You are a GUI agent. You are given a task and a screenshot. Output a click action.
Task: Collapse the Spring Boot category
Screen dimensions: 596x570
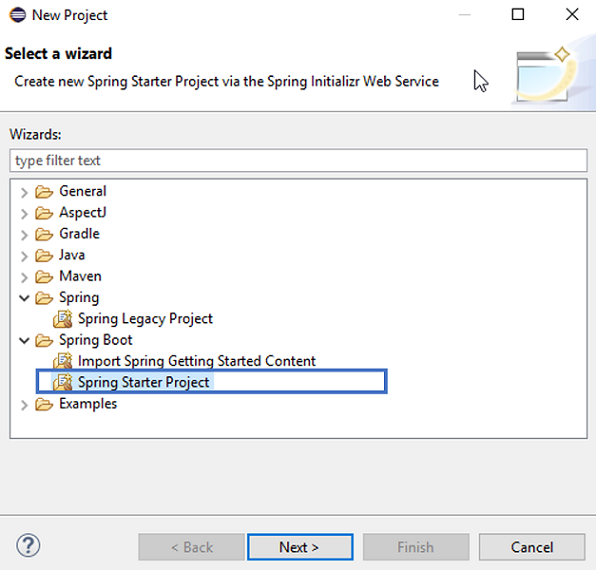tap(24, 341)
